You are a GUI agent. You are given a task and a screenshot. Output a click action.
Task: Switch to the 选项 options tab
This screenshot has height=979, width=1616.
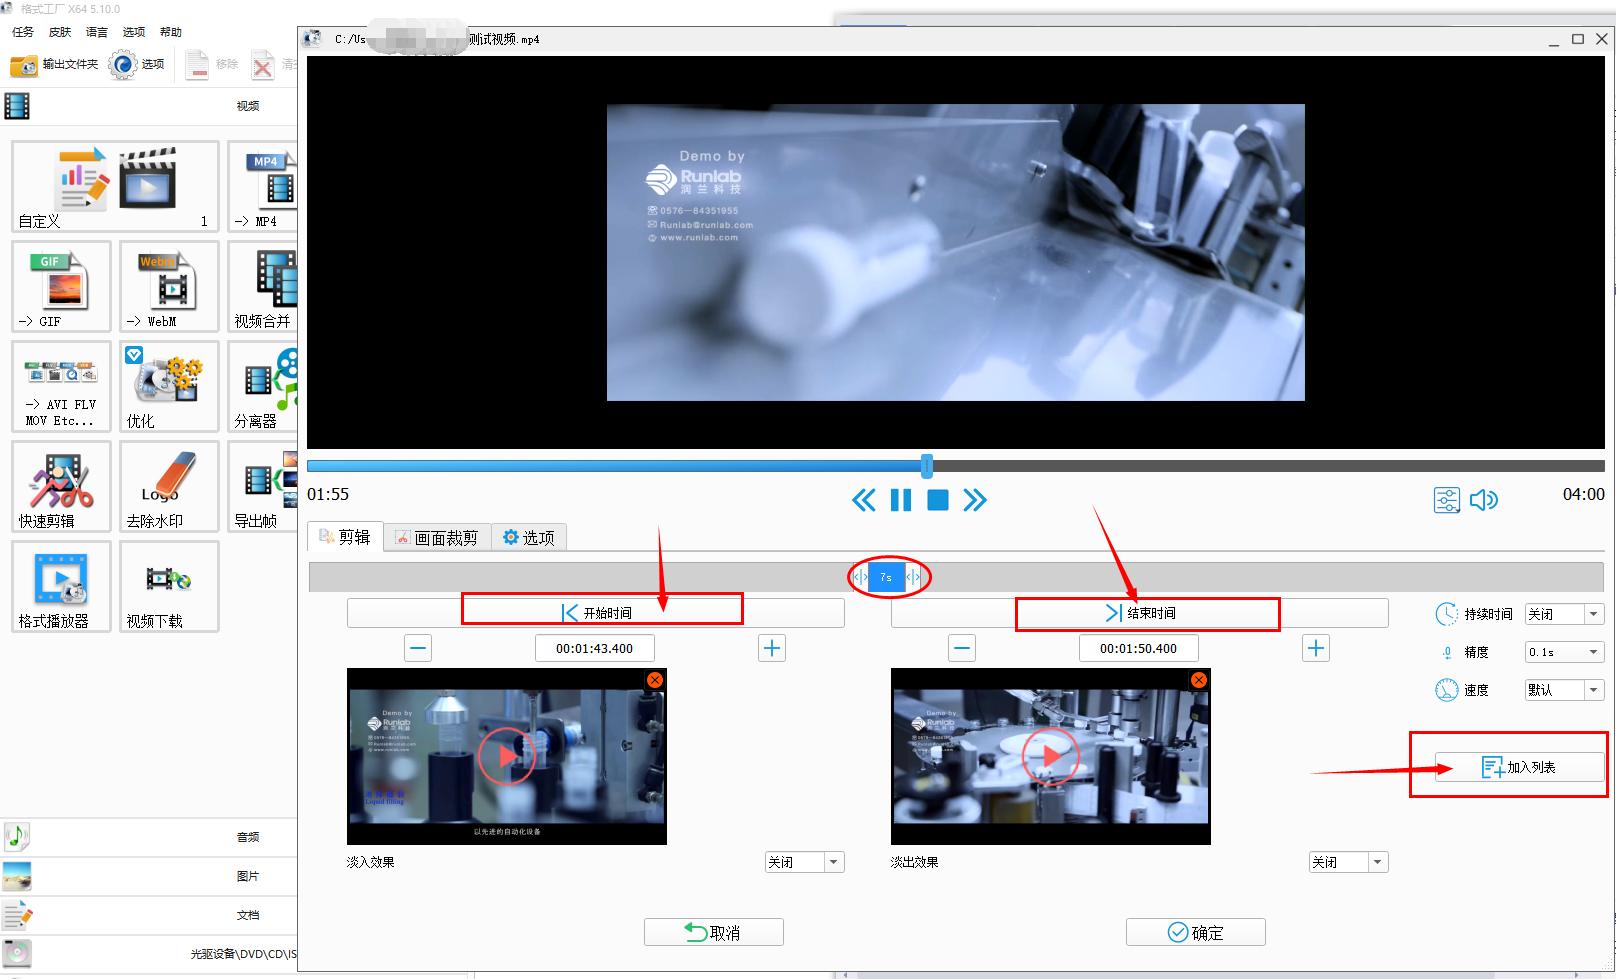[x=528, y=538]
